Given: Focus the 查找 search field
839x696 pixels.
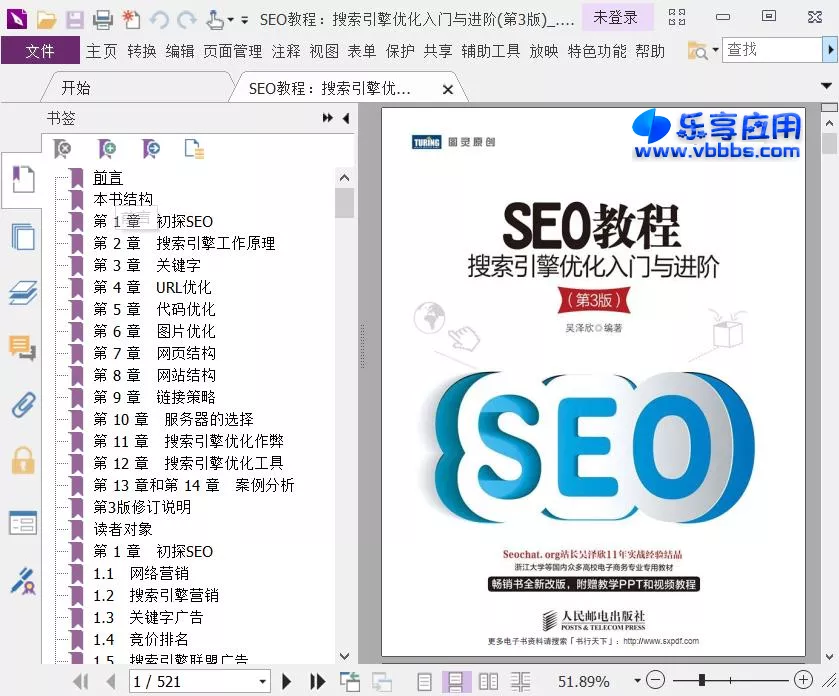Looking at the screenshot, I should (x=772, y=50).
